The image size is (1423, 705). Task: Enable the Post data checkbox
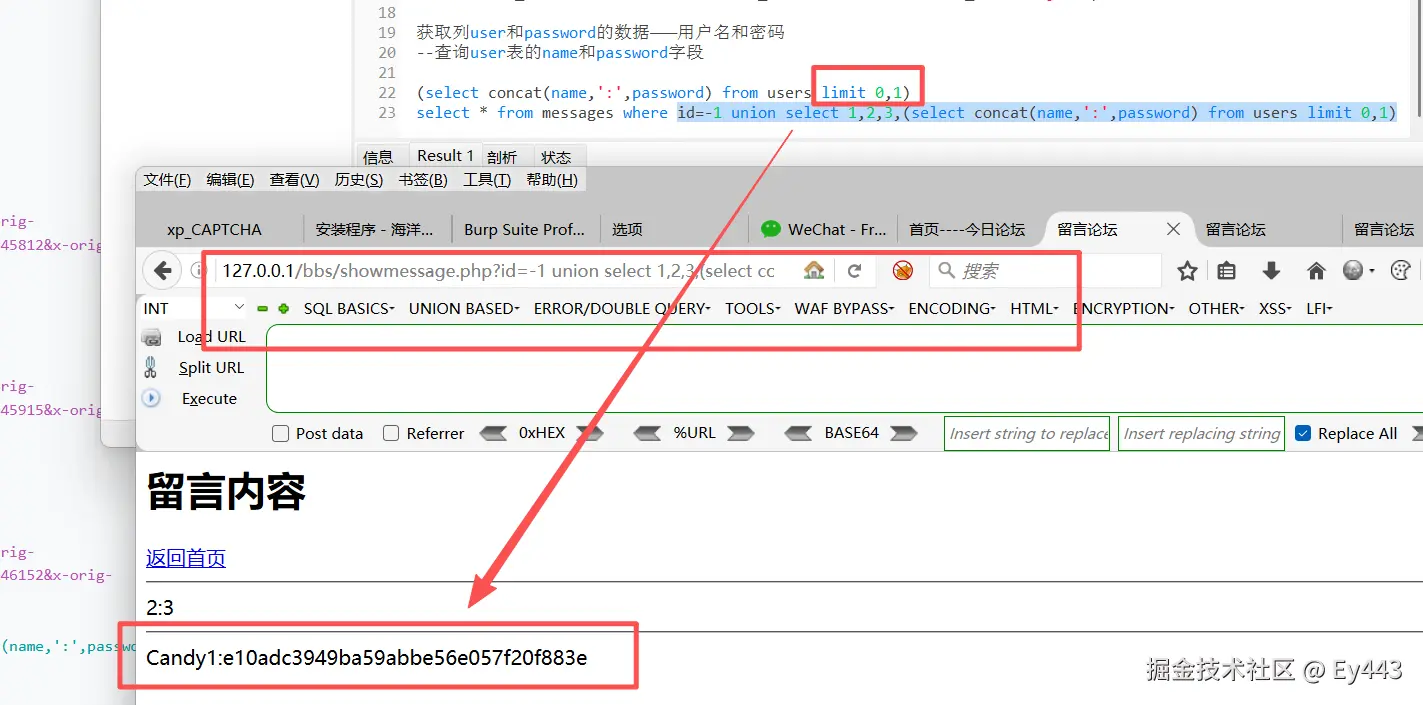pyautogui.click(x=281, y=433)
